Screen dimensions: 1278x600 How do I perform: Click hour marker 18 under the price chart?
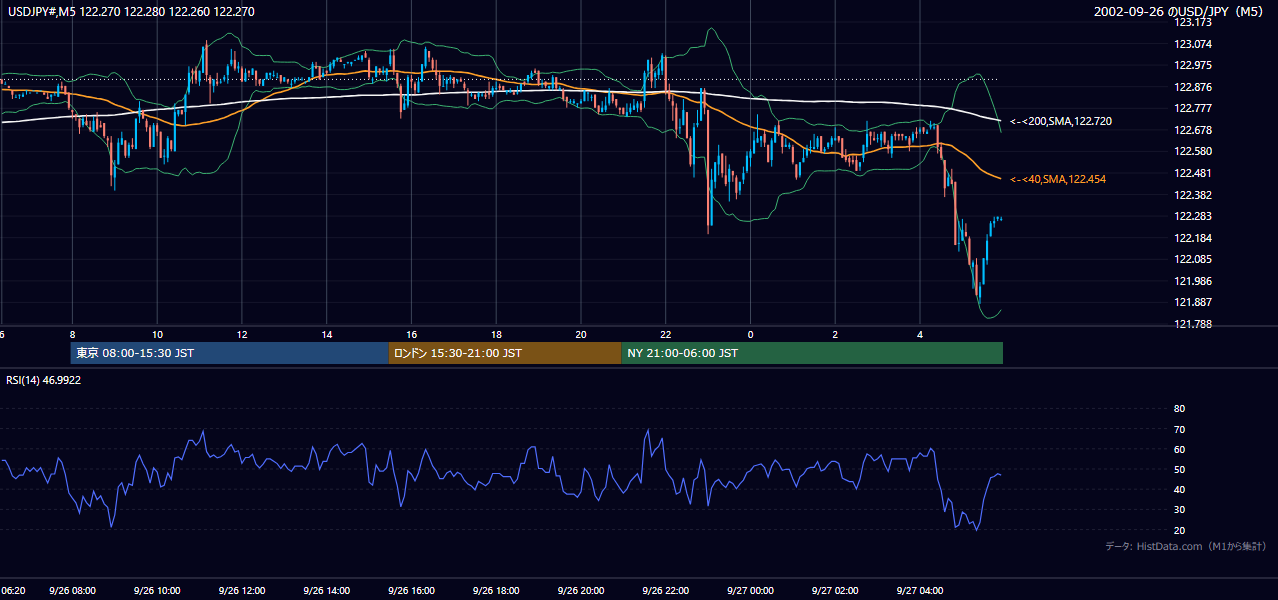coord(496,333)
